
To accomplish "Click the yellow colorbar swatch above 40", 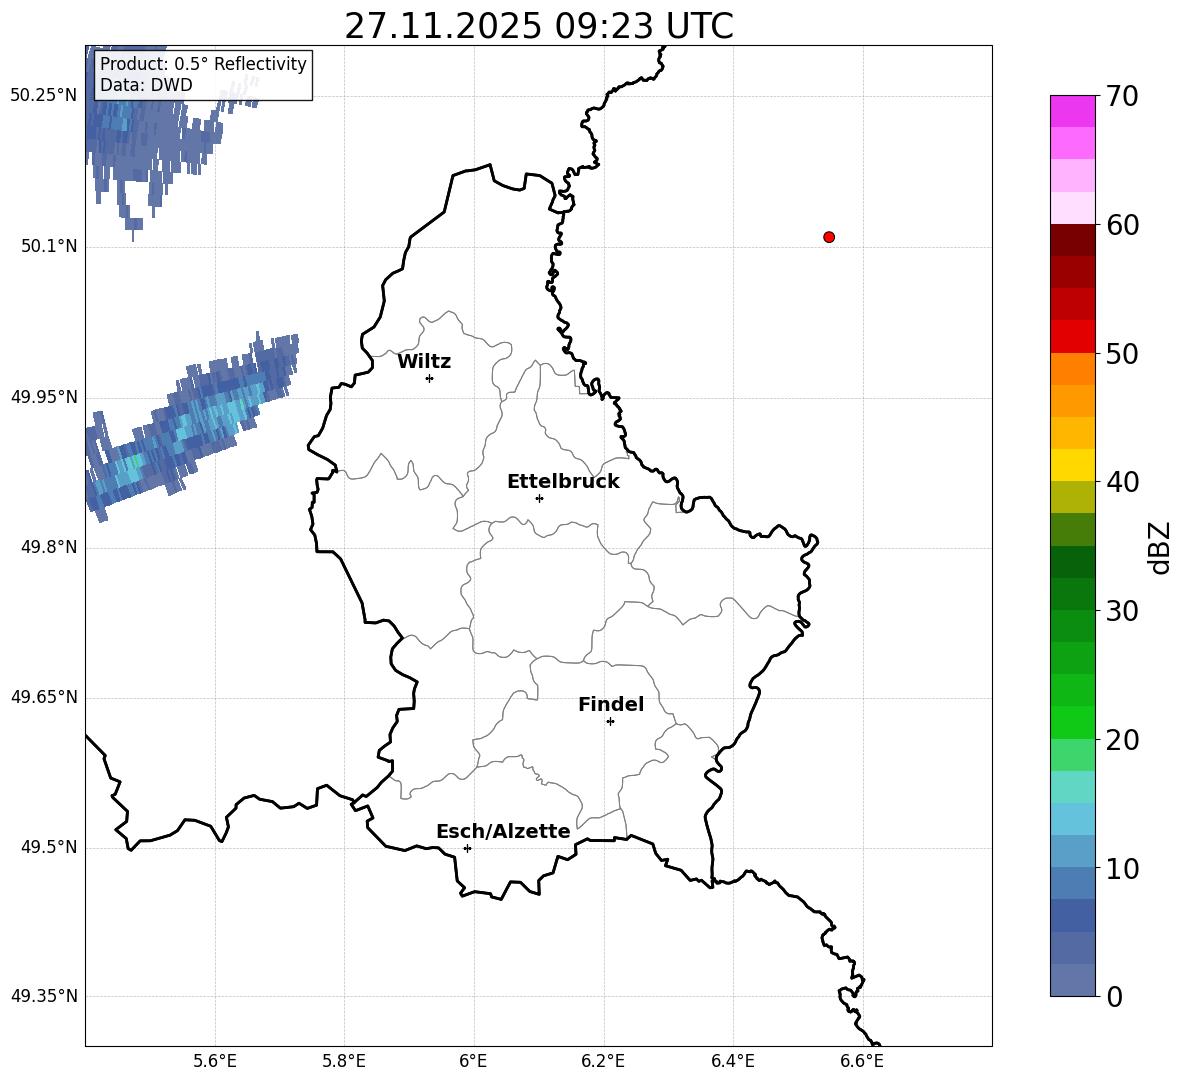I will click(x=1072, y=465).
